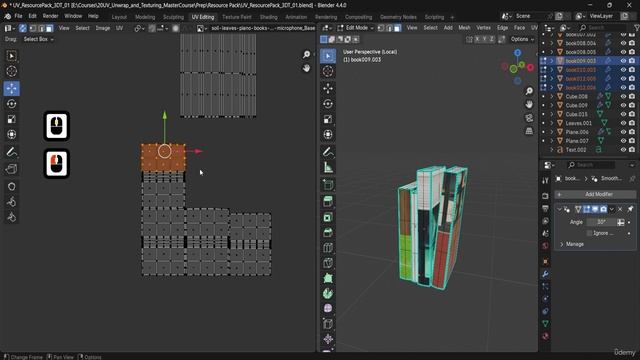Open the Tool properties tab
Viewport: 640px width, 360px height.
[x=545, y=180]
